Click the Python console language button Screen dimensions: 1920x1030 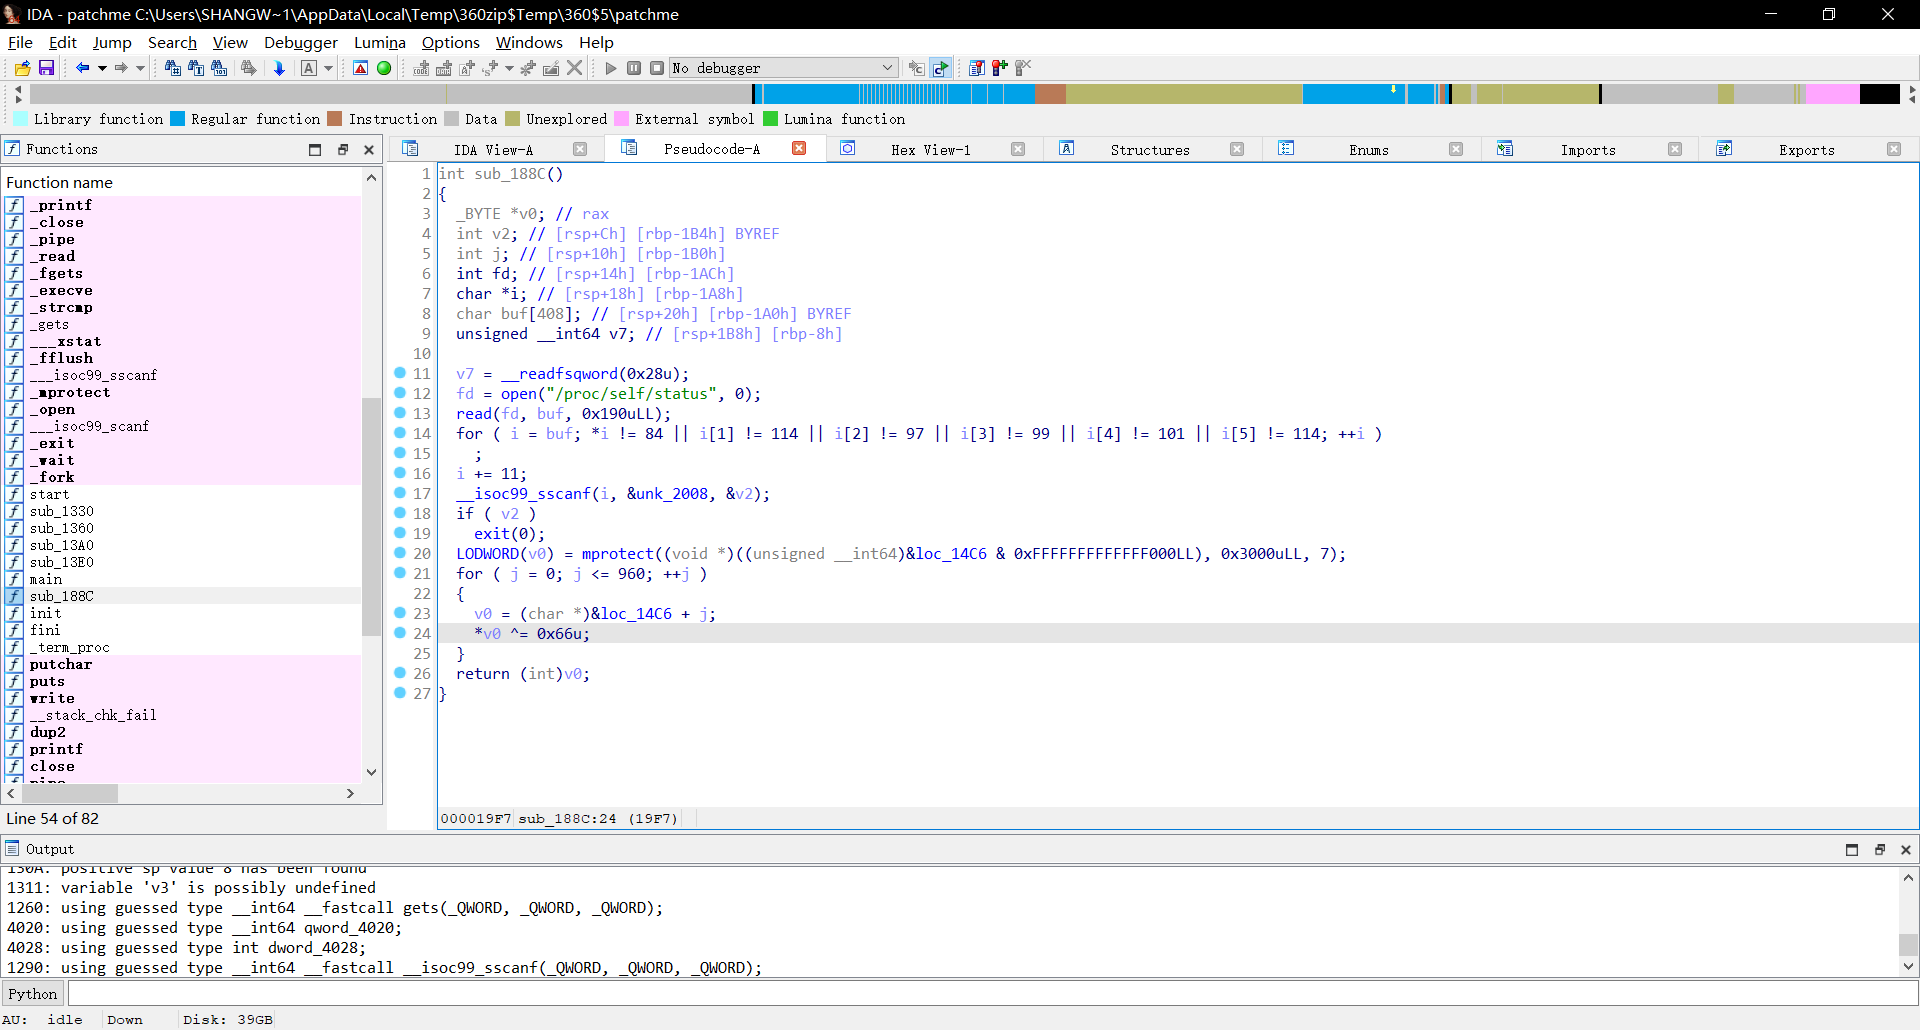click(33, 994)
